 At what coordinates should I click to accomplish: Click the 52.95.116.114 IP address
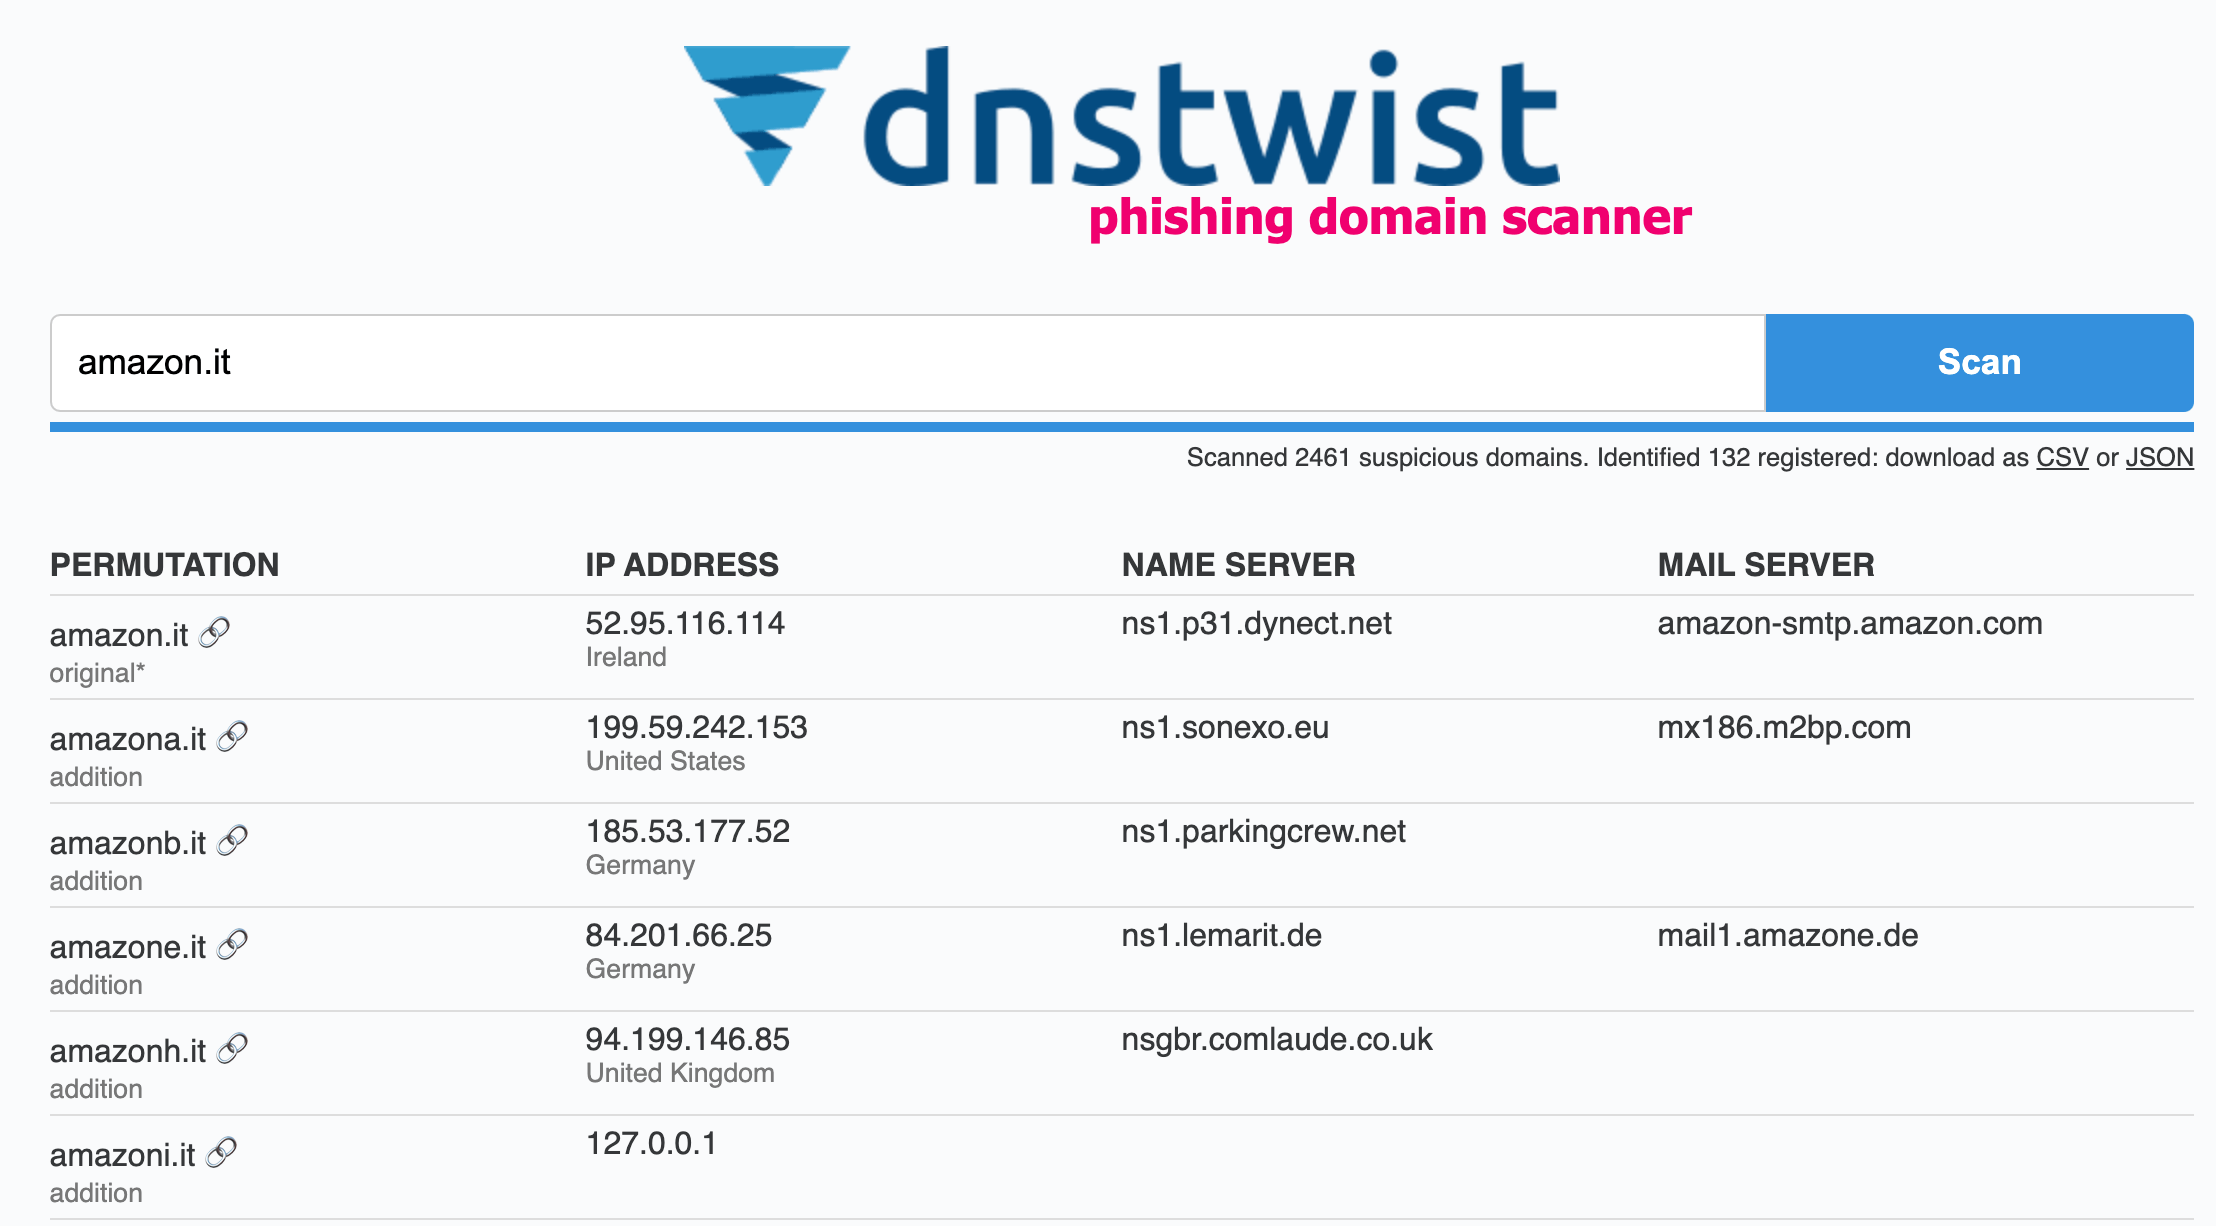tap(685, 623)
